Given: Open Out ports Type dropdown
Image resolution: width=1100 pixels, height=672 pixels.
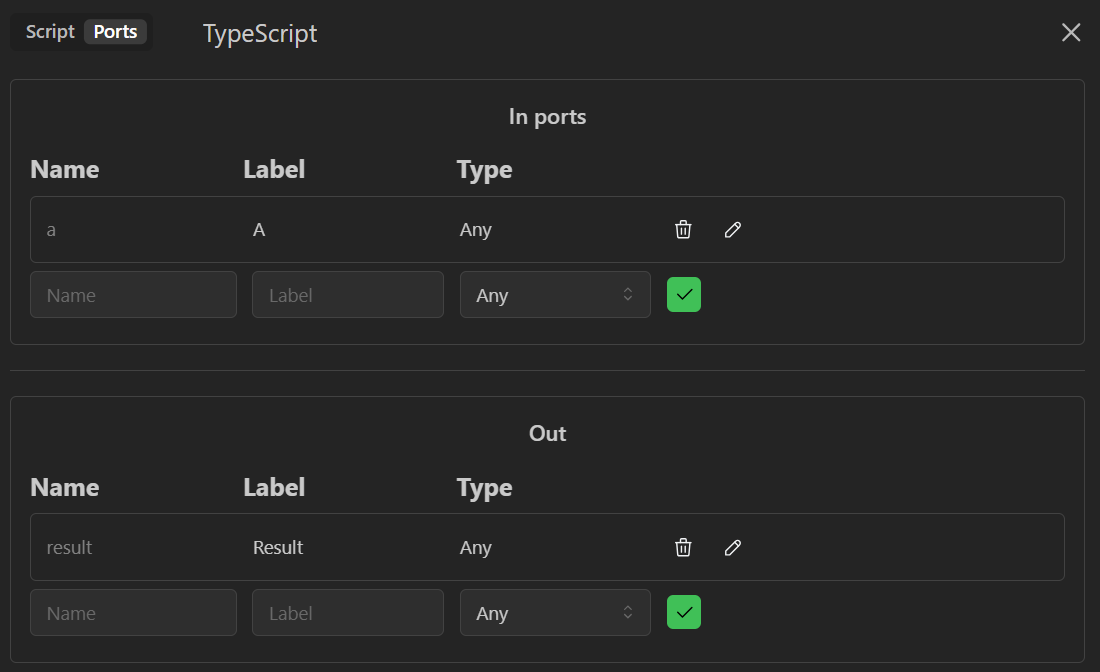Looking at the screenshot, I should point(555,613).
